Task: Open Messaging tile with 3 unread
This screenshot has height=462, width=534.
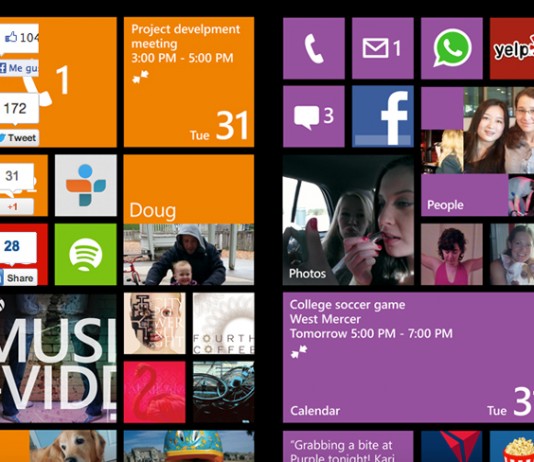Action: pyautogui.click(x=314, y=116)
